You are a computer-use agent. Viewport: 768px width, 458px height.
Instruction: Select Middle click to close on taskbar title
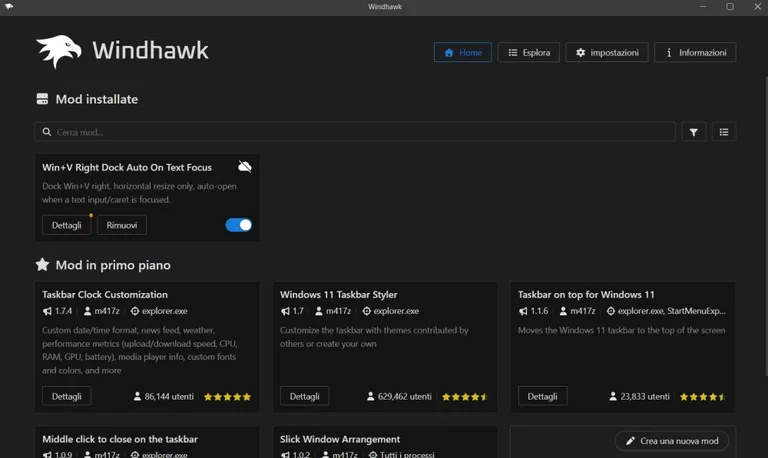coord(120,439)
